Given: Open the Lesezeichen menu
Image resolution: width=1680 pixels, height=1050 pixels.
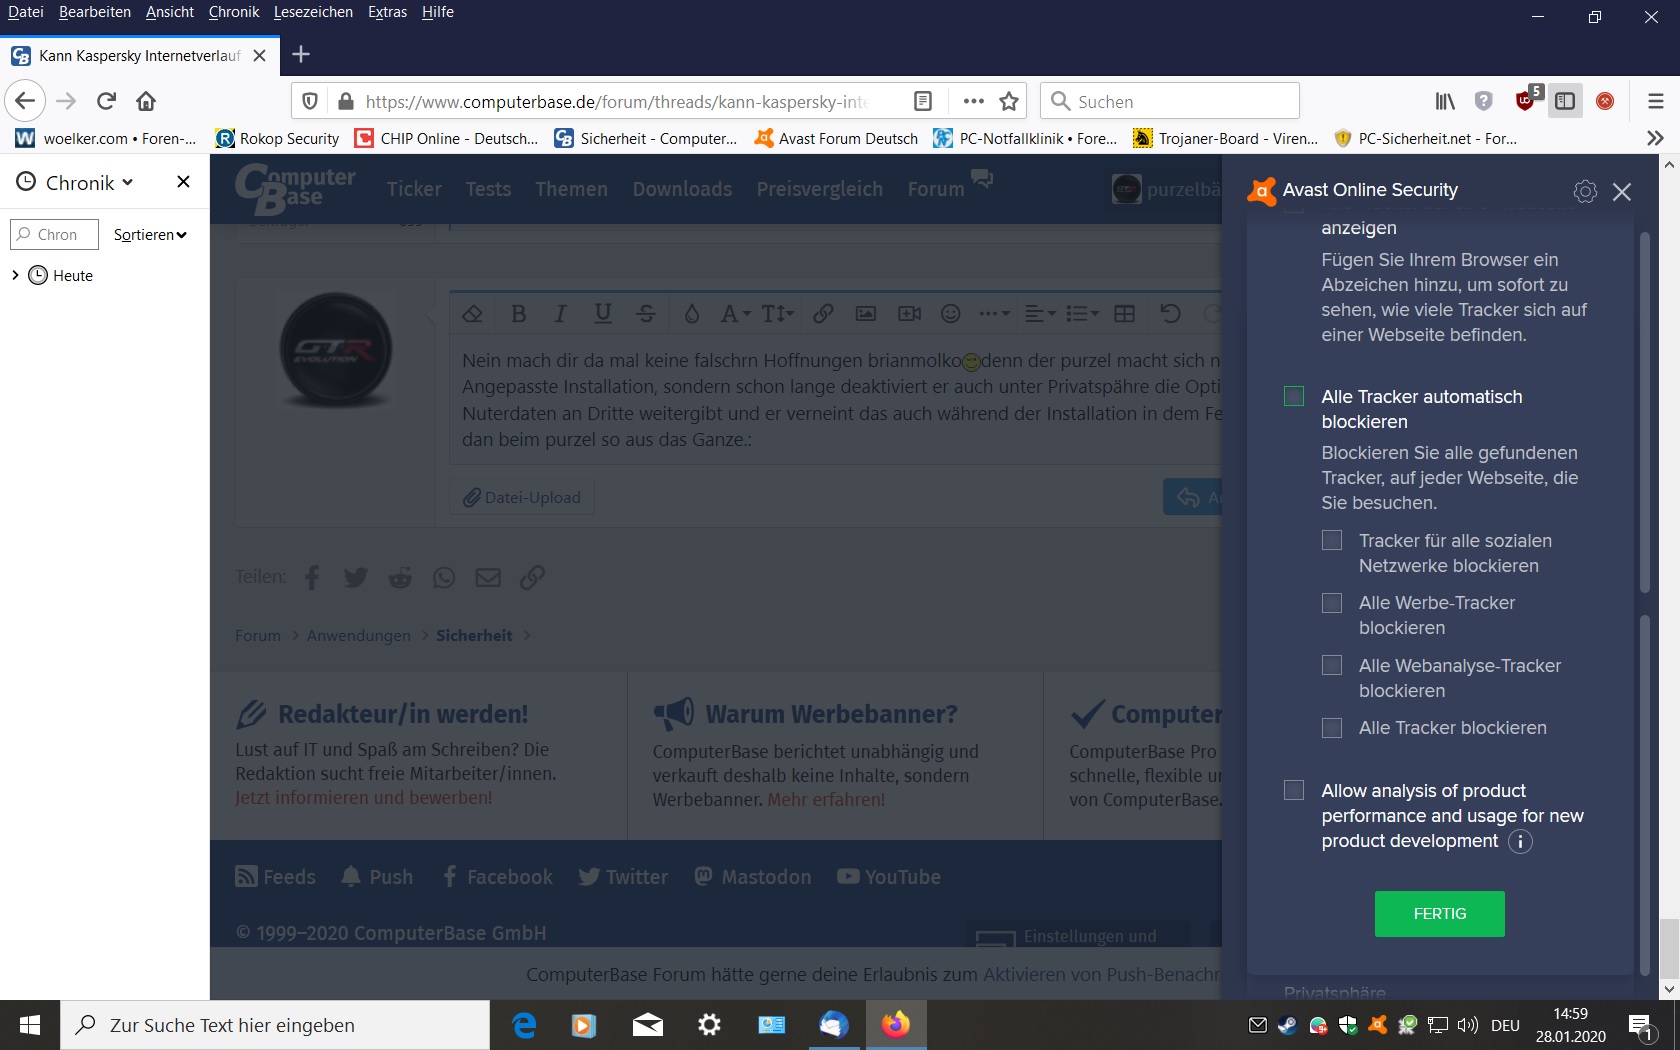Looking at the screenshot, I should (313, 12).
